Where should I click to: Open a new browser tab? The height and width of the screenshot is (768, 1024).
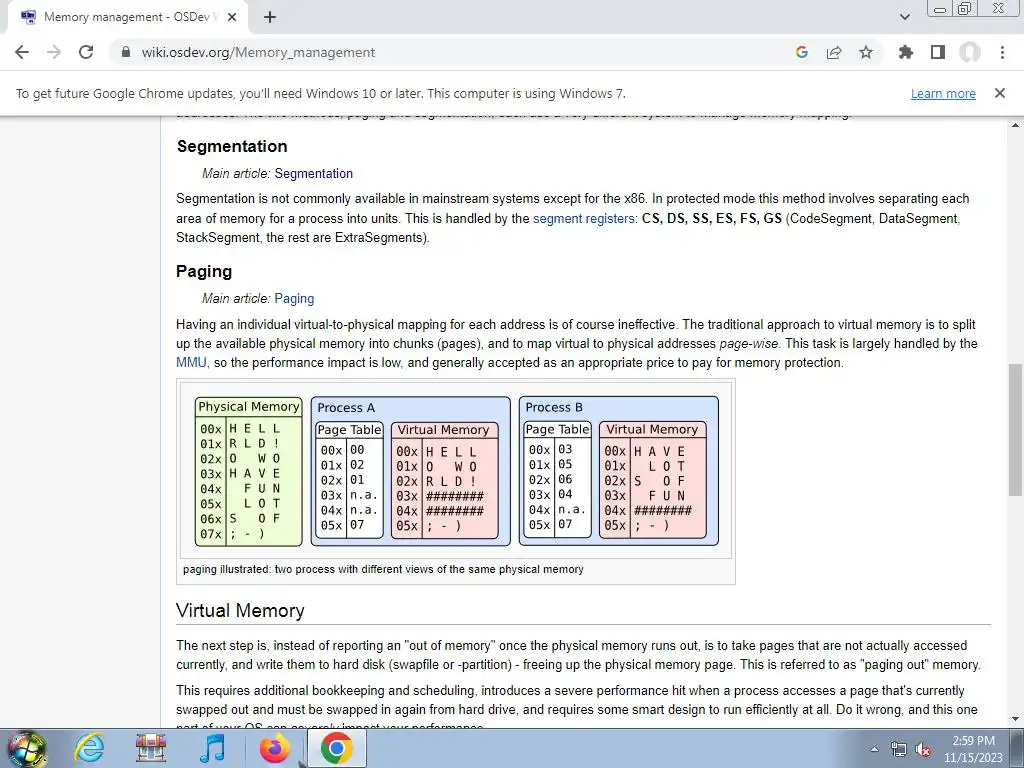click(270, 18)
